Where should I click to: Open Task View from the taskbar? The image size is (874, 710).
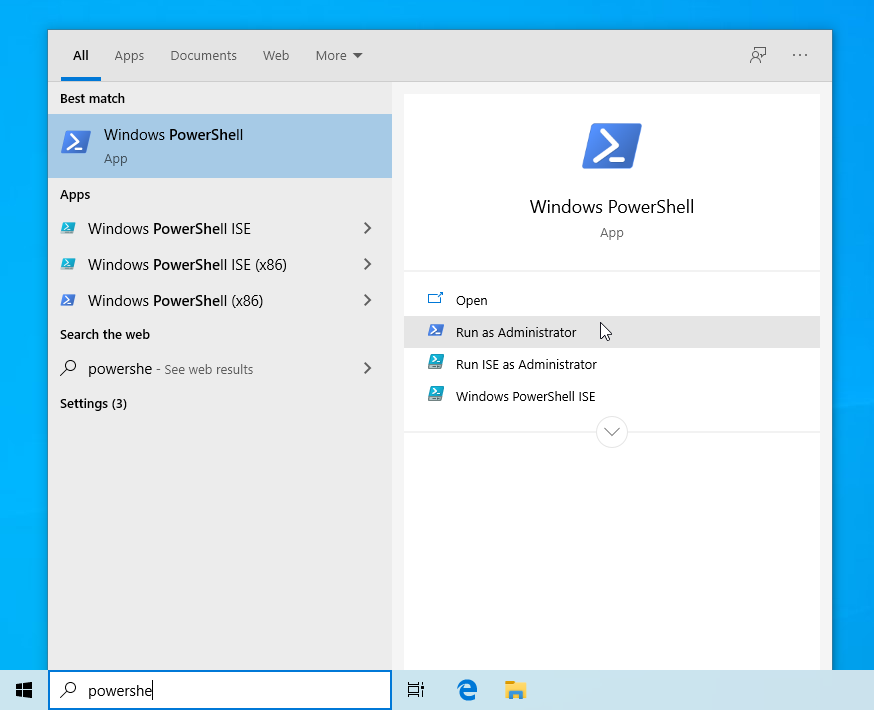coord(416,690)
